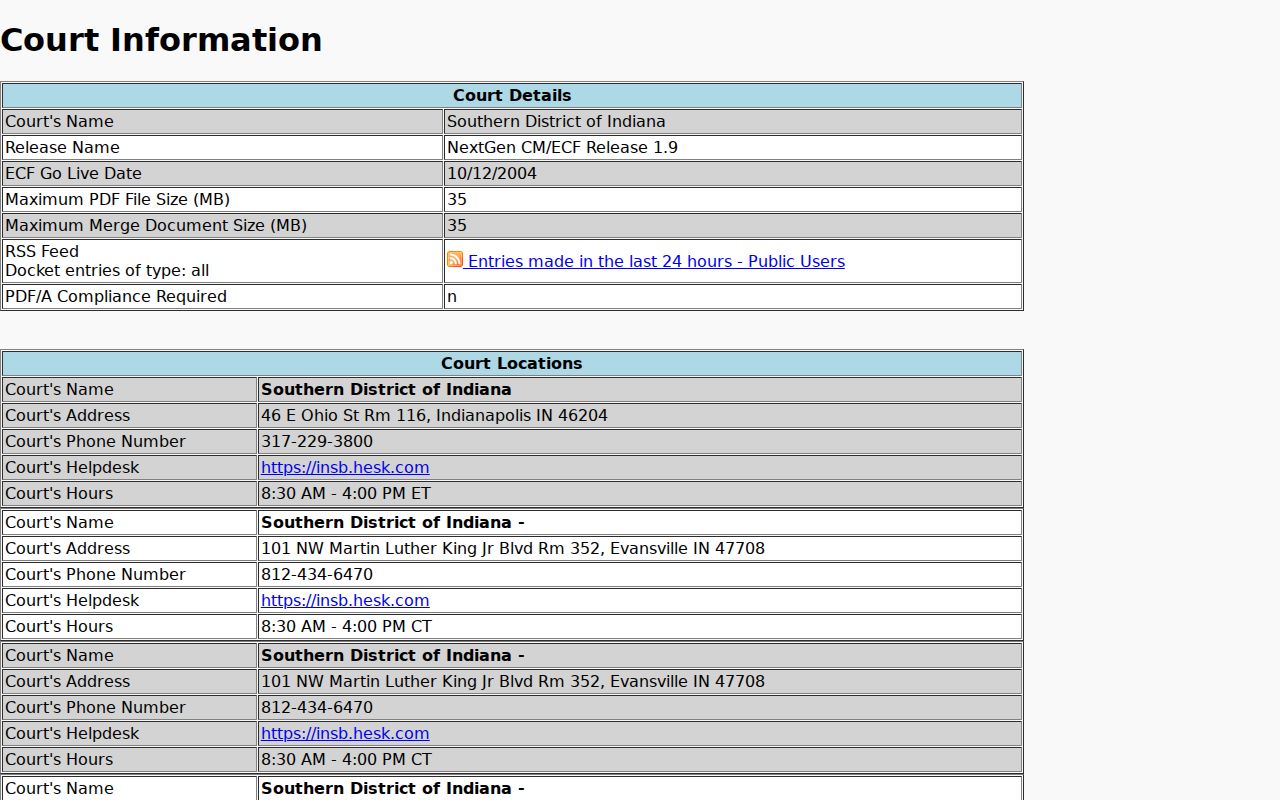Screen dimensions: 1280x800
Task: Click the Maximum Merge Document Size value 35
Action: click(457, 226)
